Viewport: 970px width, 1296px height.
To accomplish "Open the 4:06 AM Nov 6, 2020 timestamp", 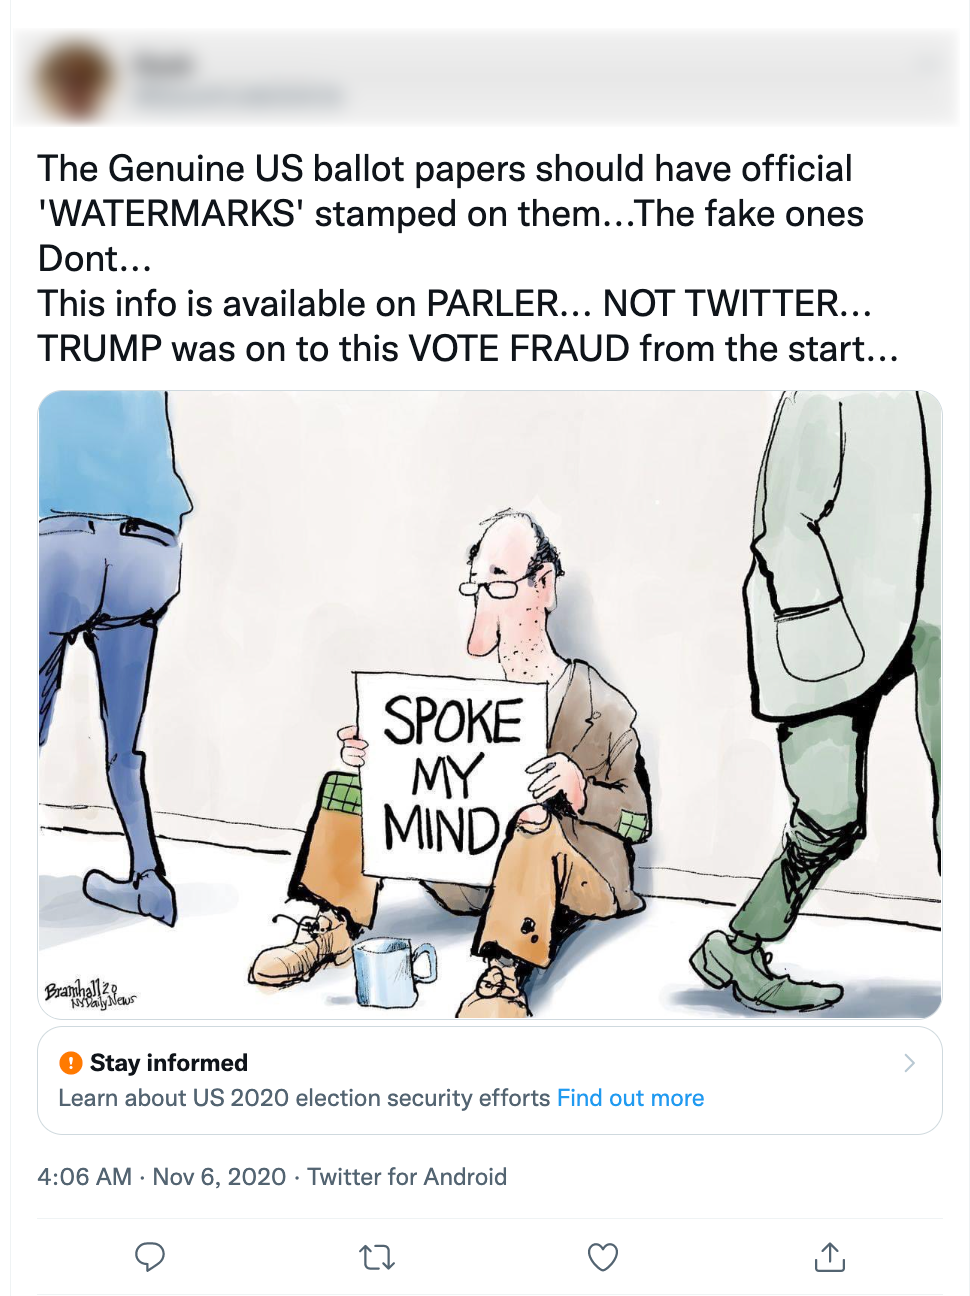I will [x=161, y=1177].
